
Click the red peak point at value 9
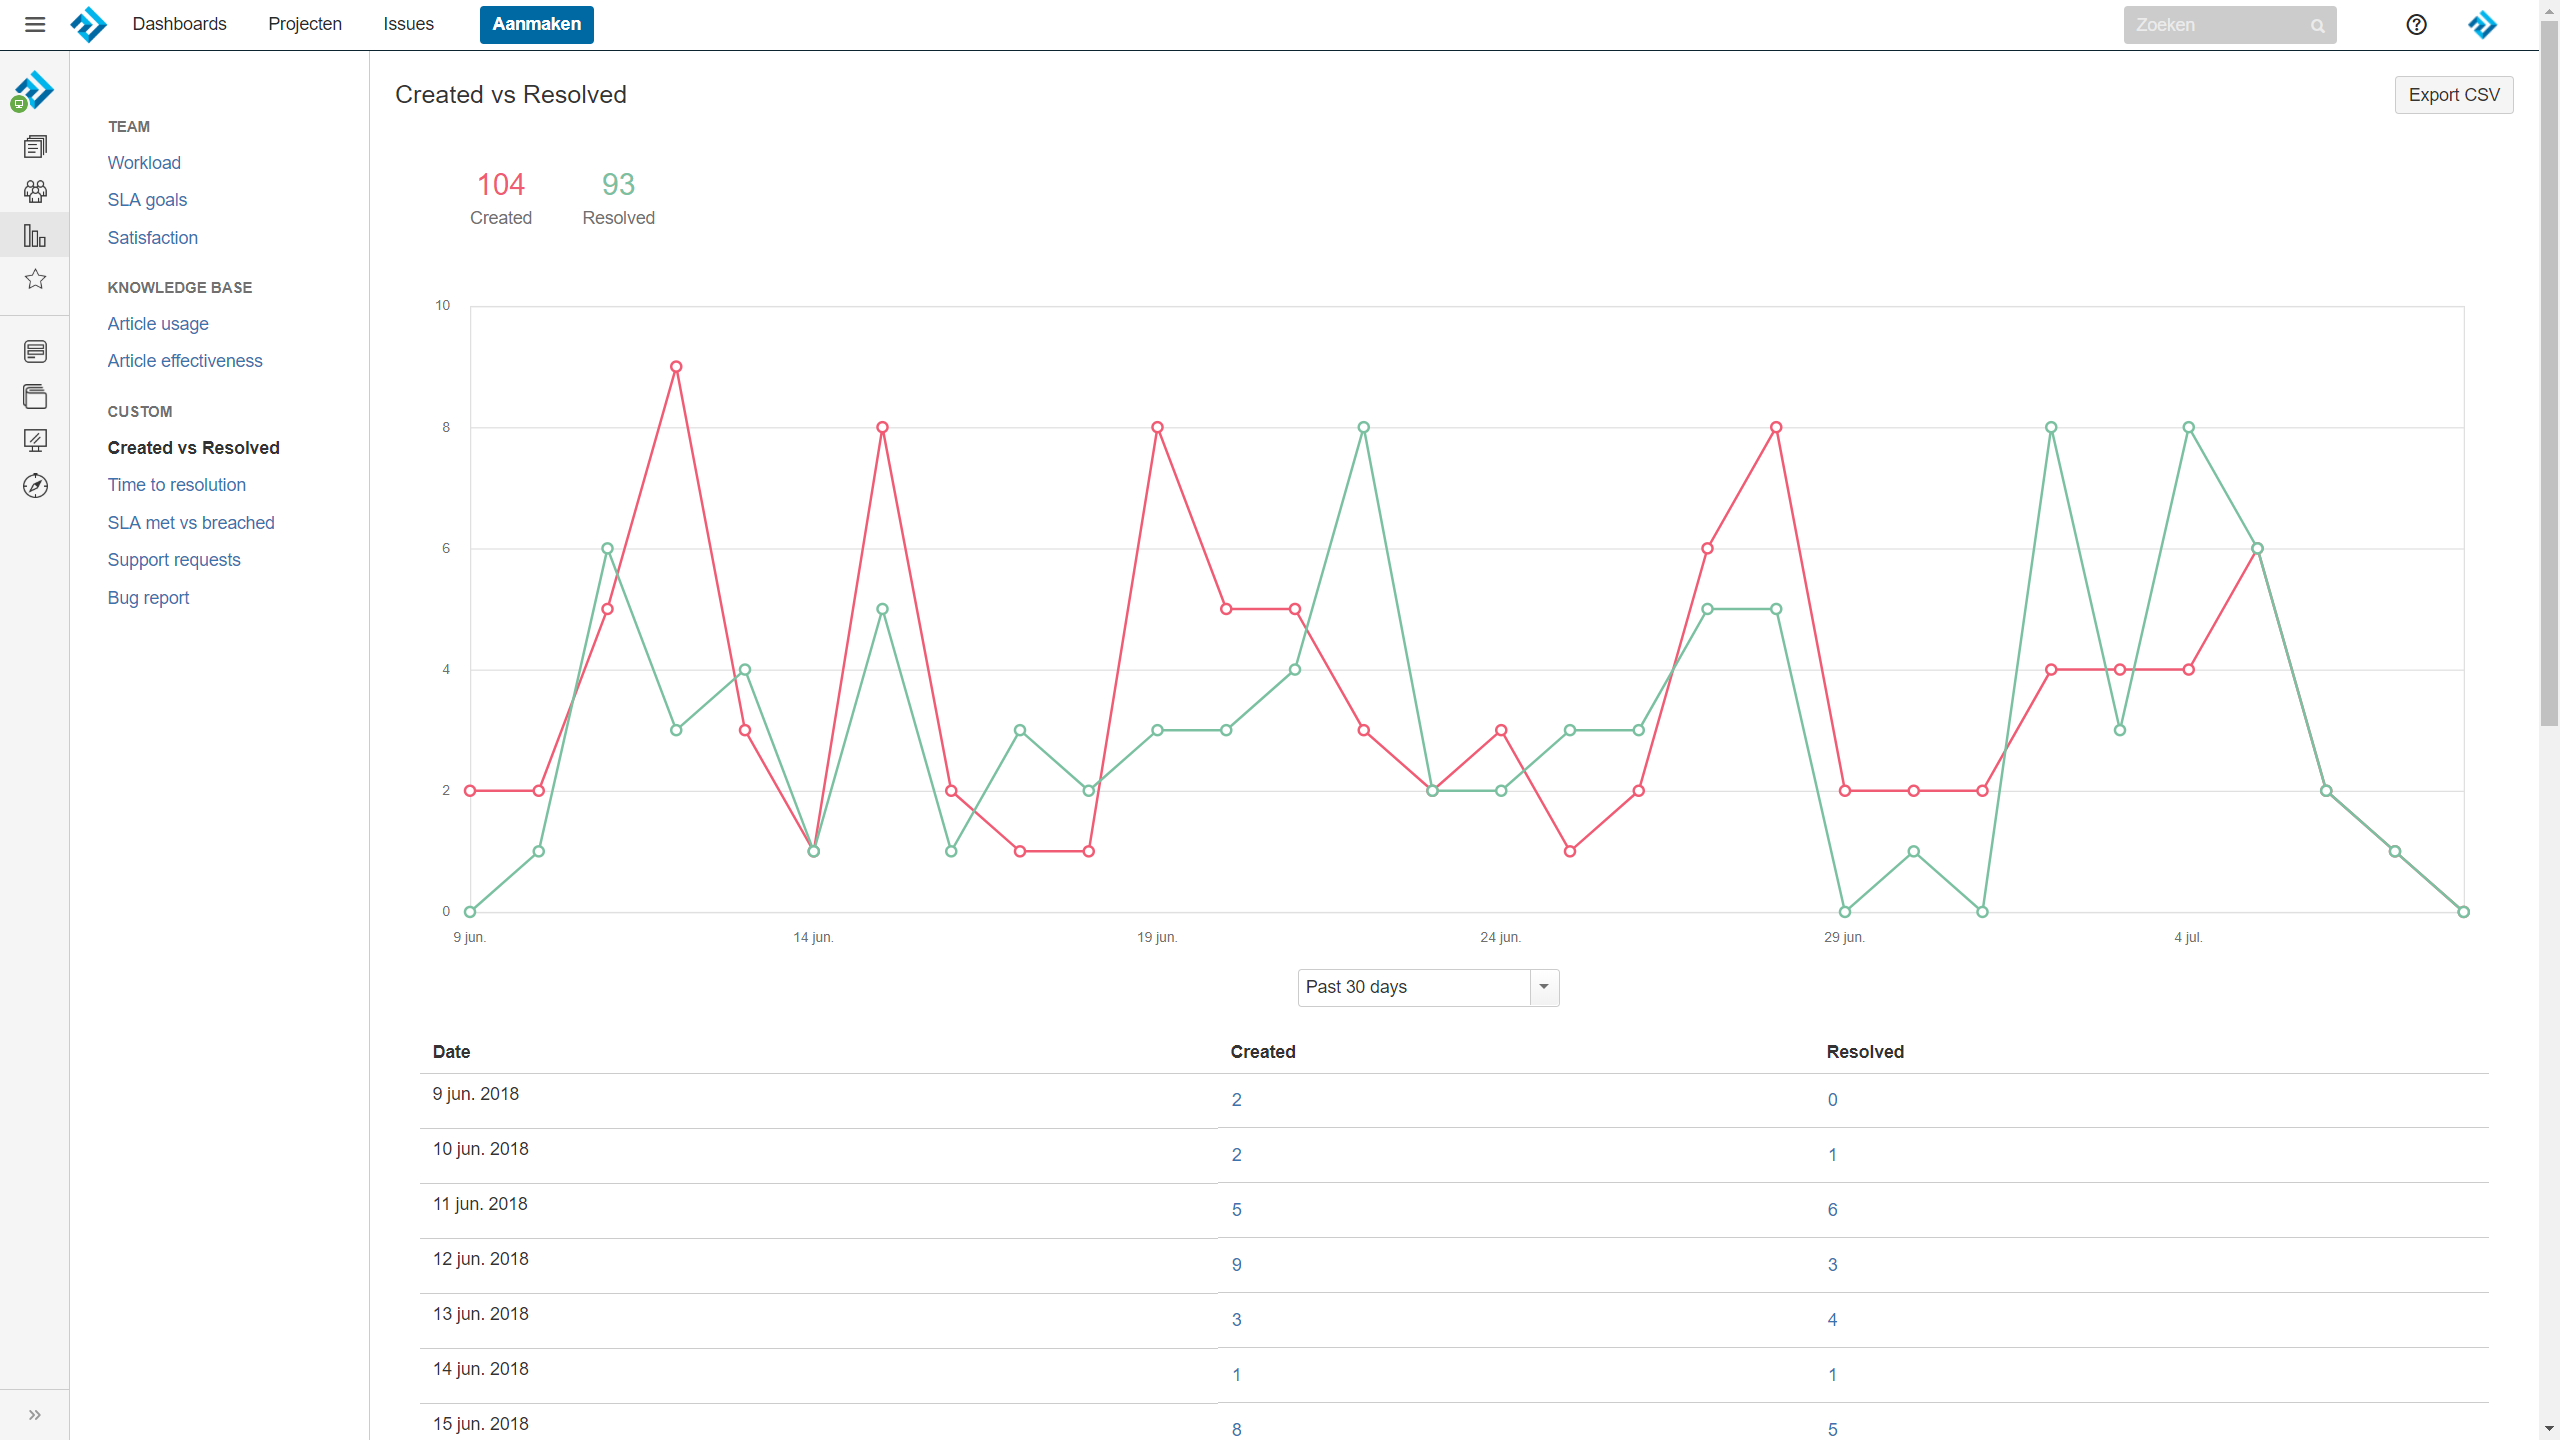point(676,367)
